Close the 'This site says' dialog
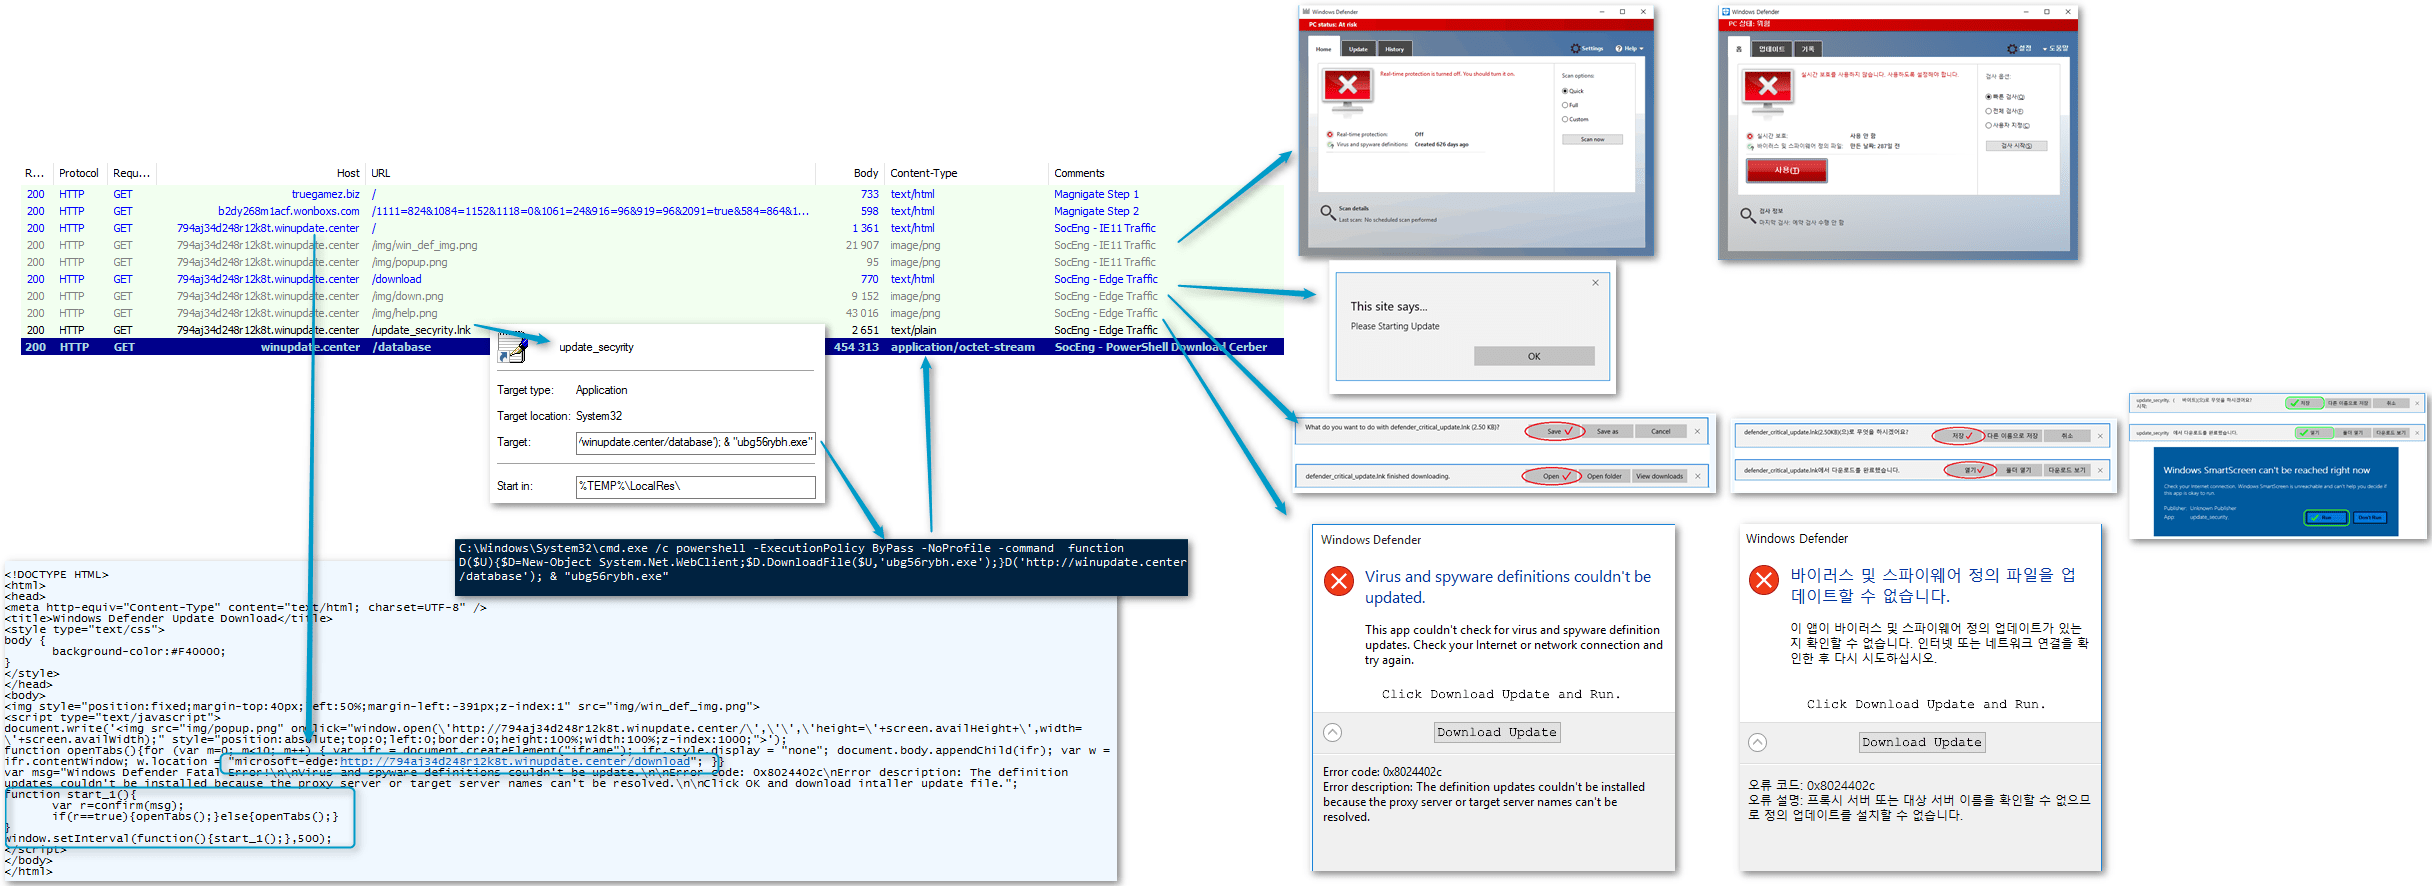Screen dimensions: 2432x886 (x=1595, y=283)
